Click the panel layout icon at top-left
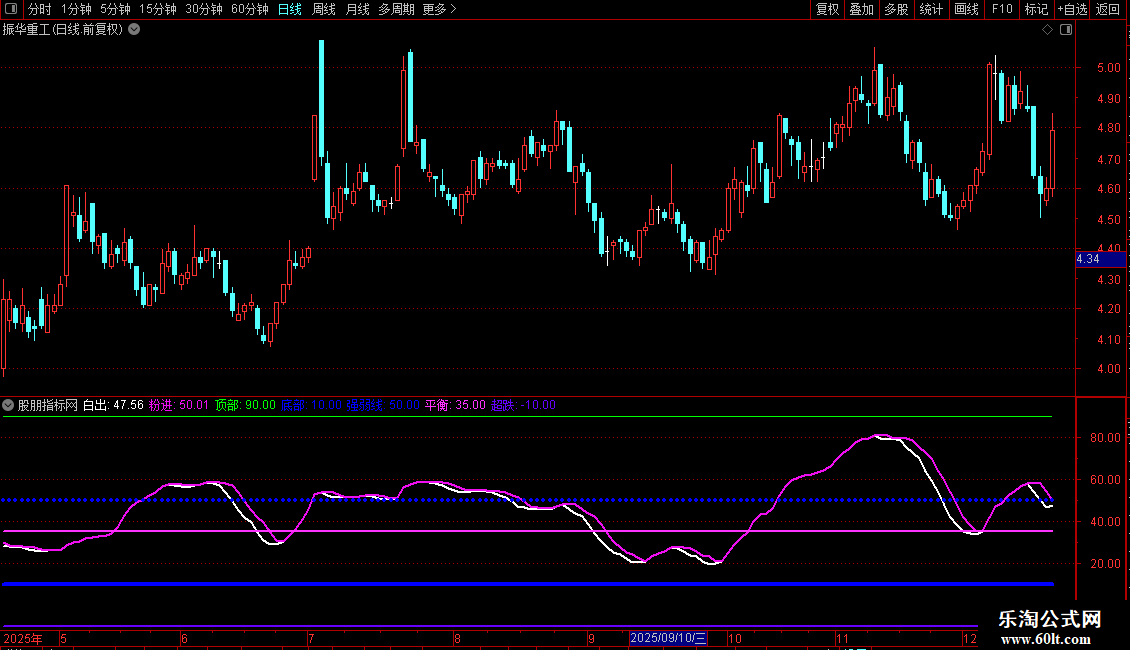1130x650 pixels. (11, 9)
